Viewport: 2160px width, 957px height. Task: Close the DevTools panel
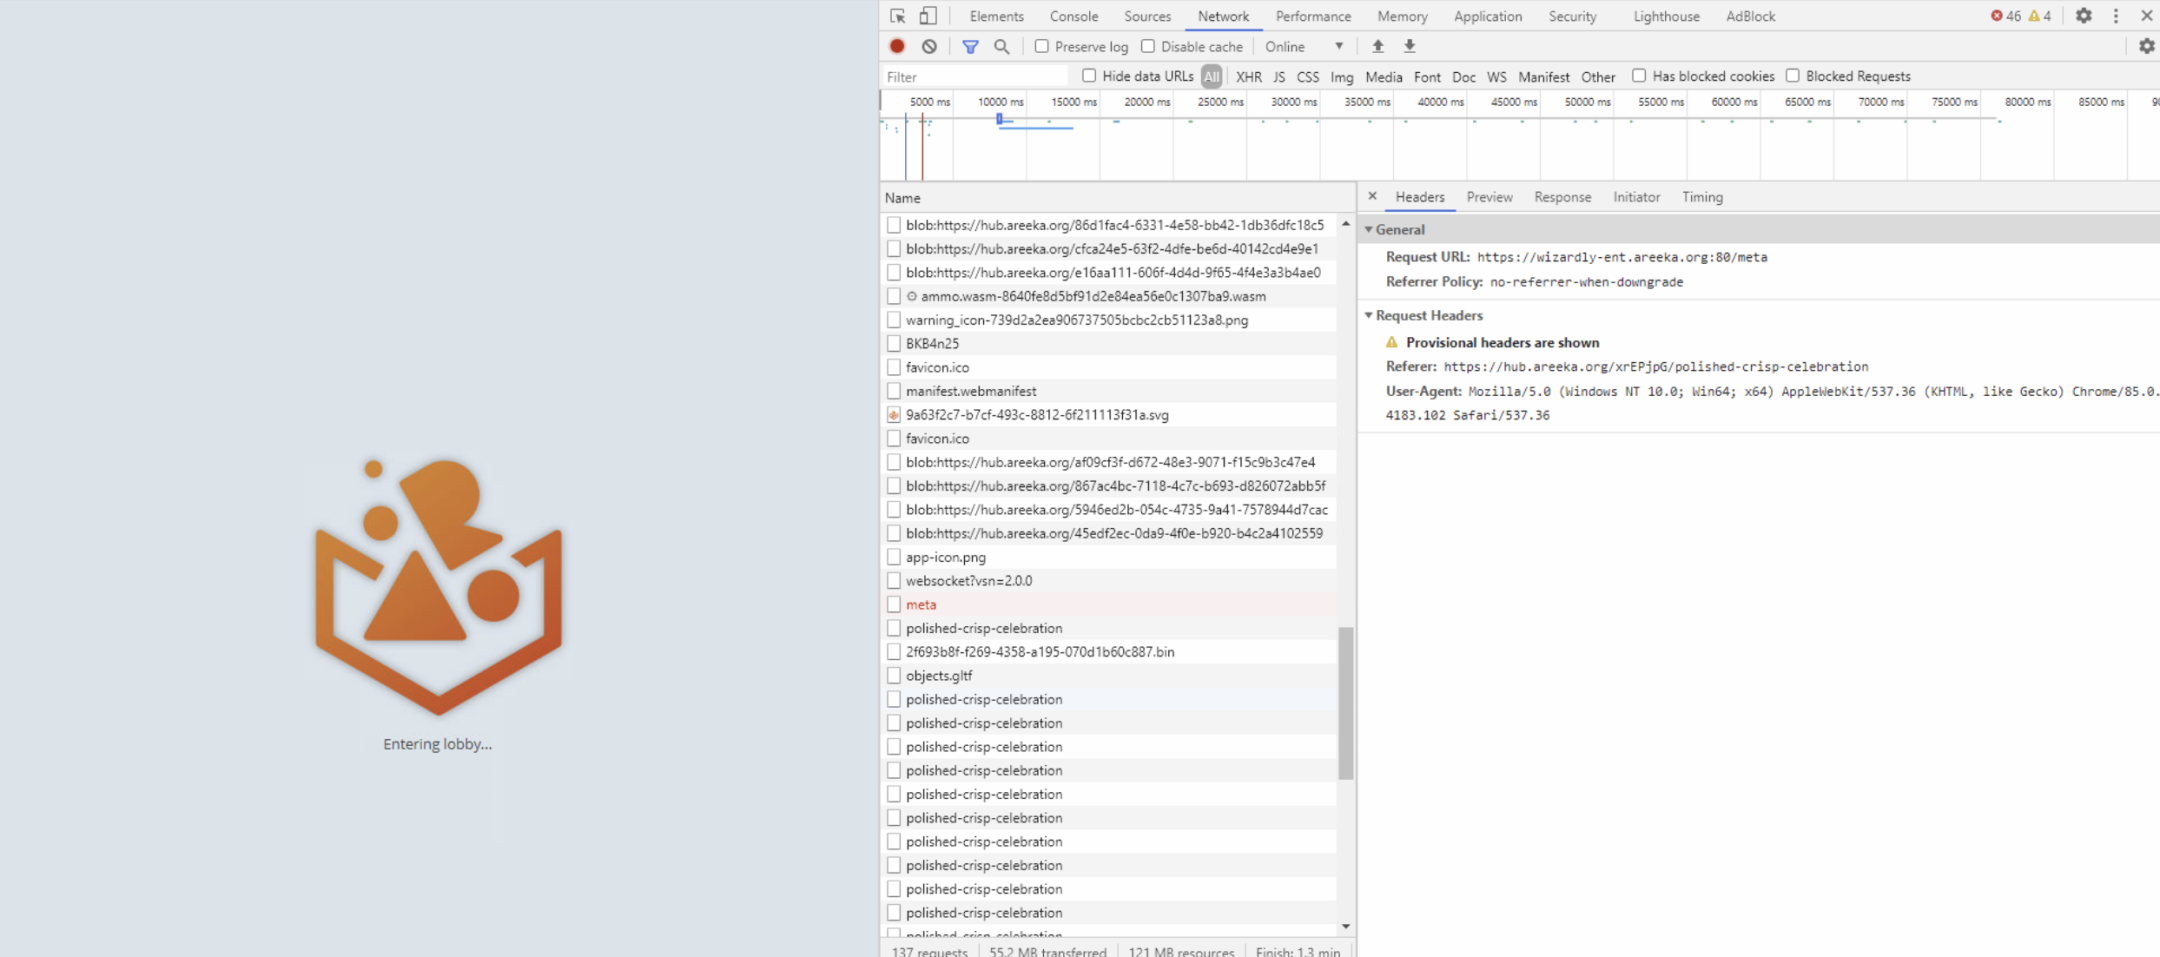click(x=2146, y=16)
